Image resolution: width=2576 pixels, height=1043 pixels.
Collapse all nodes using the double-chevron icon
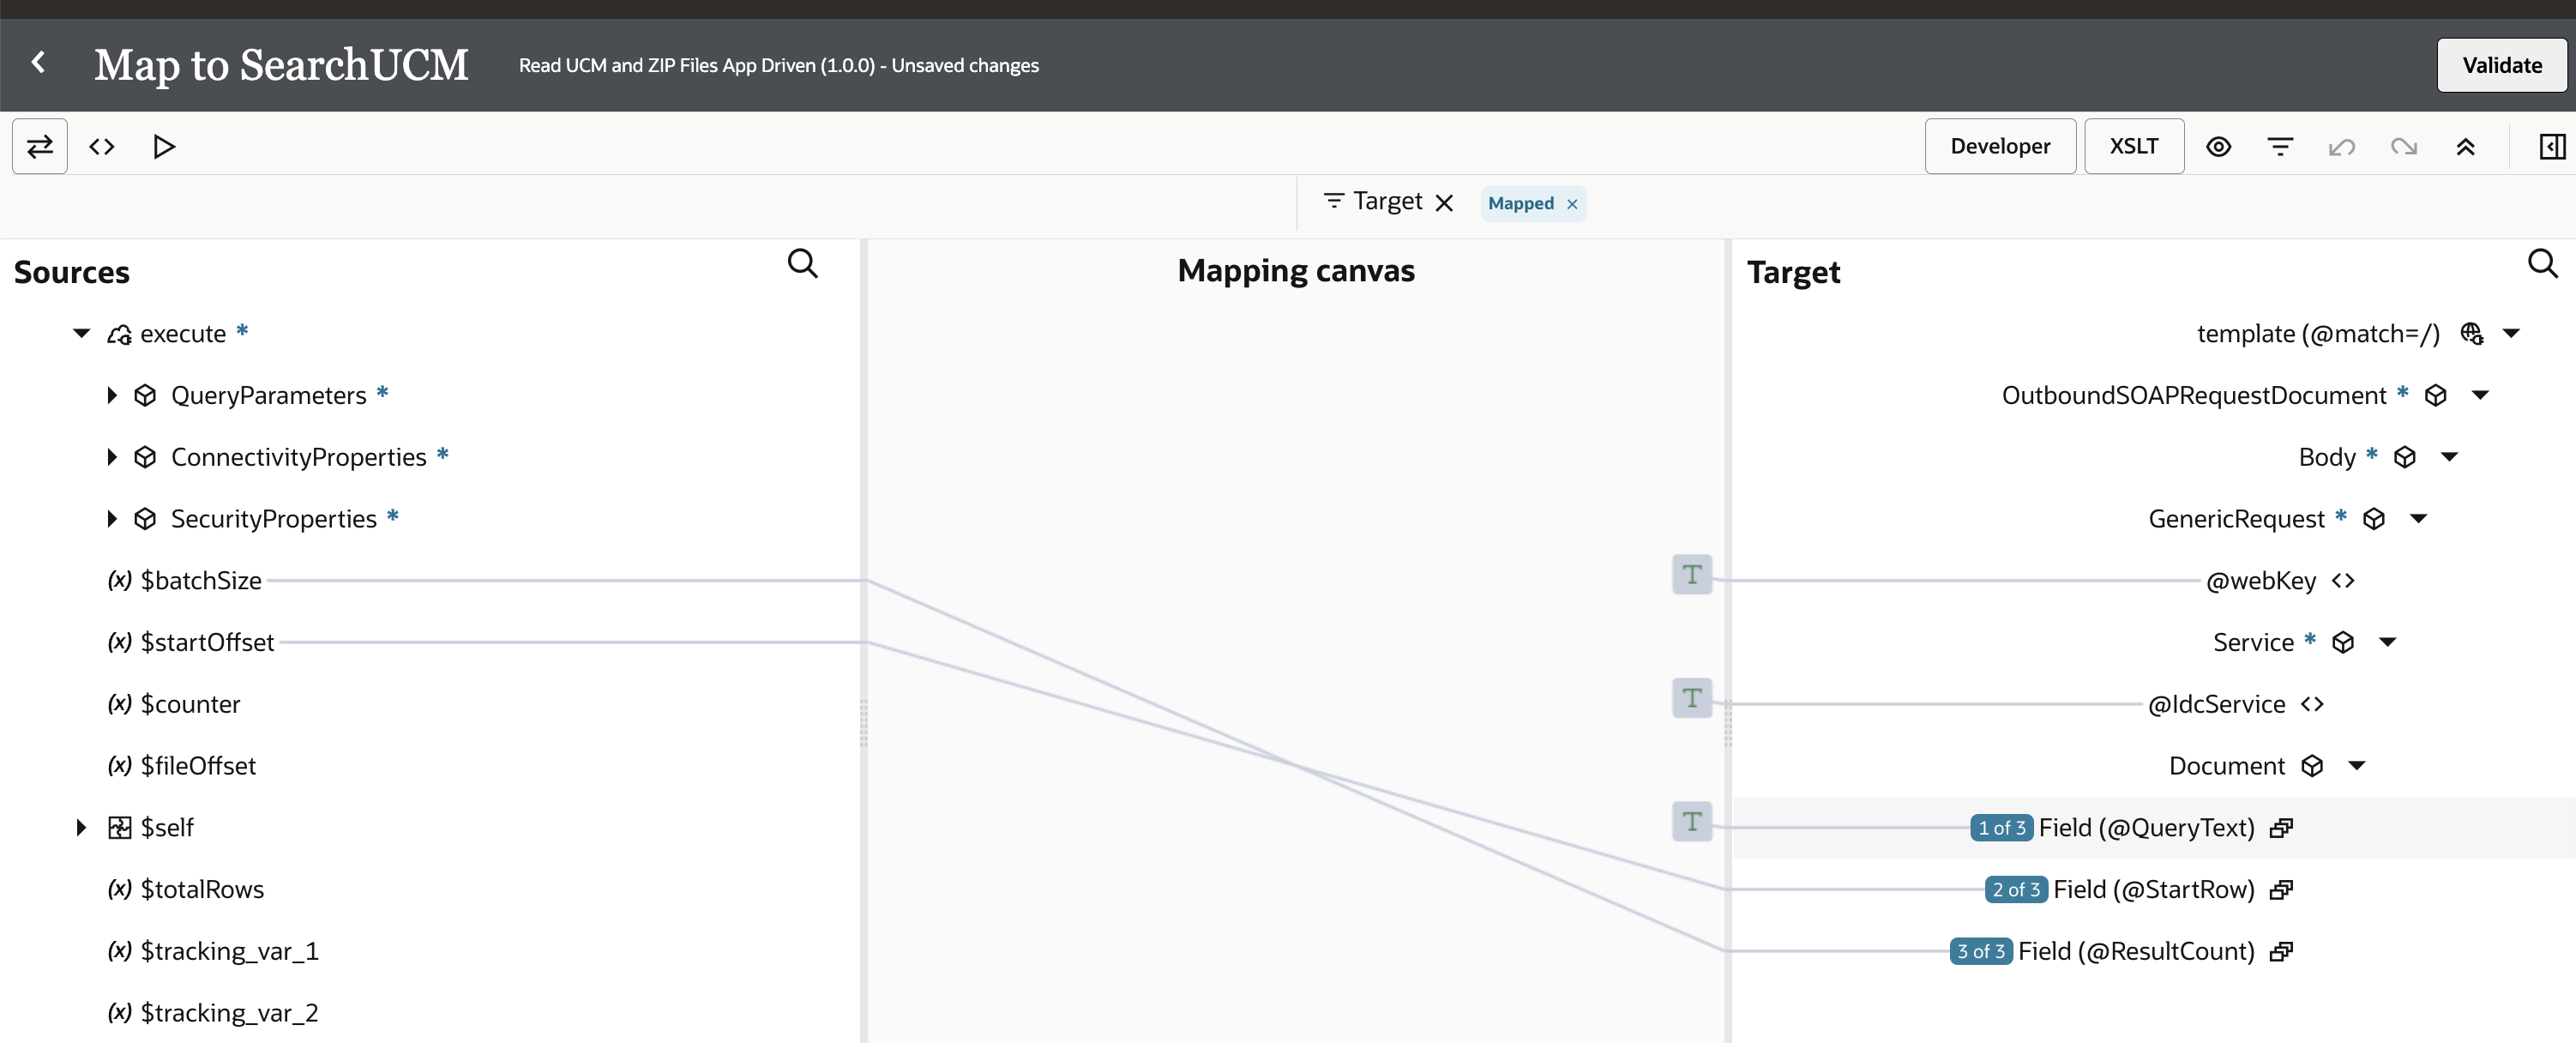2467,146
